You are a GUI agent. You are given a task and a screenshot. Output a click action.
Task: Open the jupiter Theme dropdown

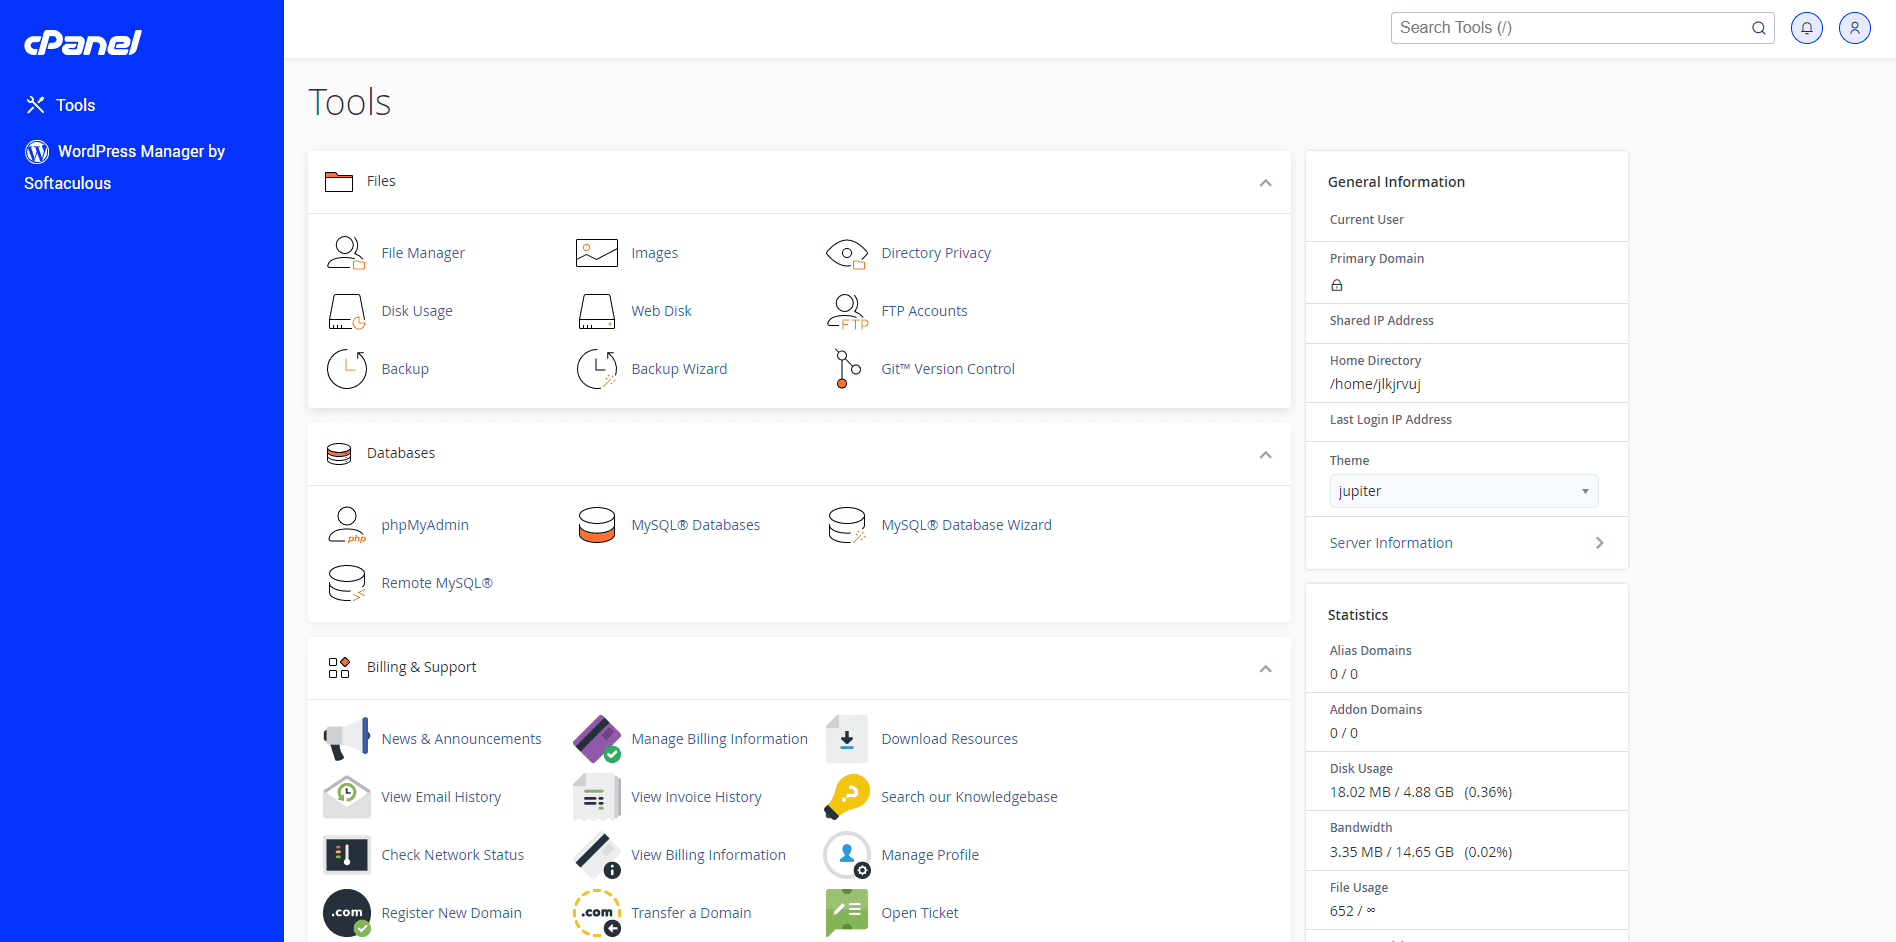[1463, 490]
